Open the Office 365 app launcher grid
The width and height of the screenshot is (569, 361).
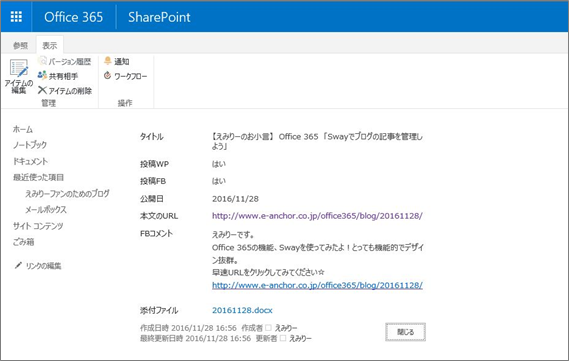point(16,17)
